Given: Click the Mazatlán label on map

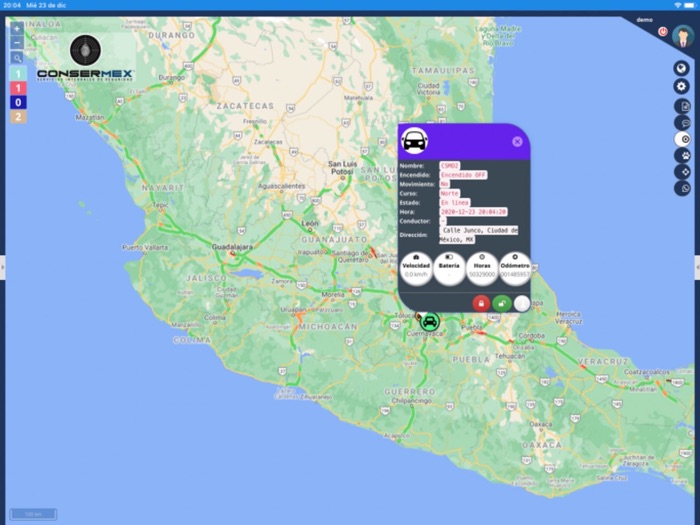Looking at the screenshot, I should 90,117.
